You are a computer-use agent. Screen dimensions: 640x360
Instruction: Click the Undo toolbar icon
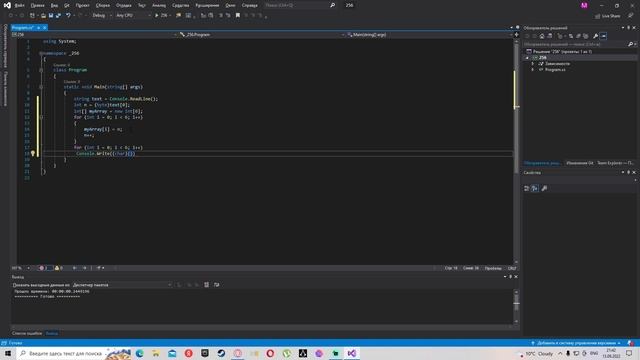point(68,16)
